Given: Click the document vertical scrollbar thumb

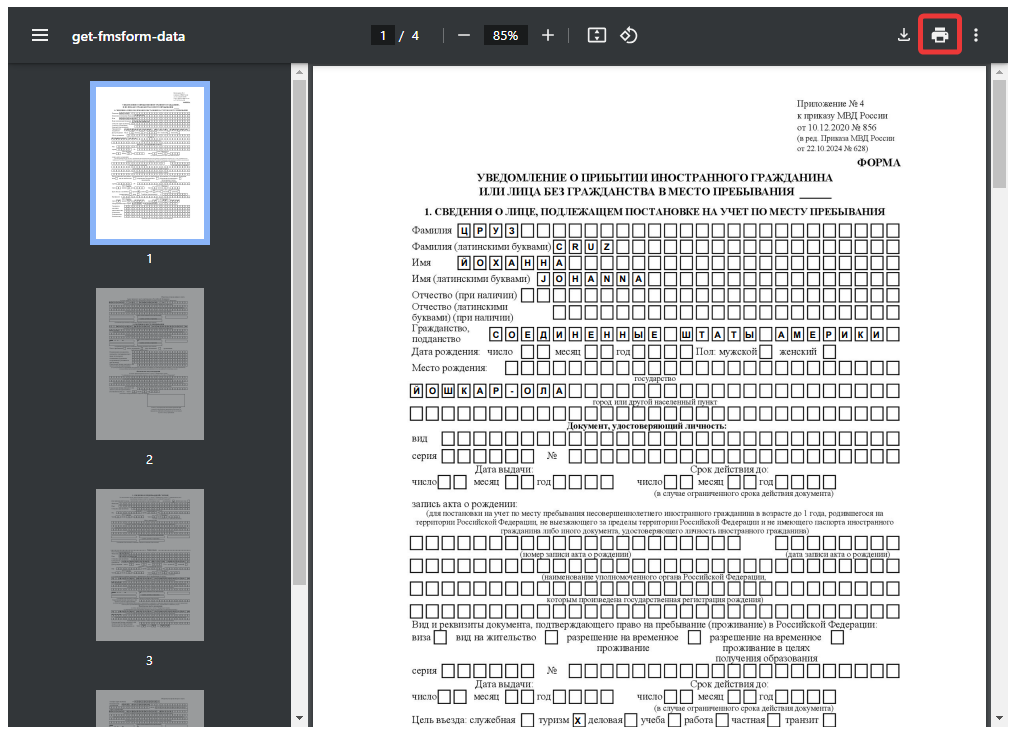Looking at the screenshot, I should tap(999, 134).
